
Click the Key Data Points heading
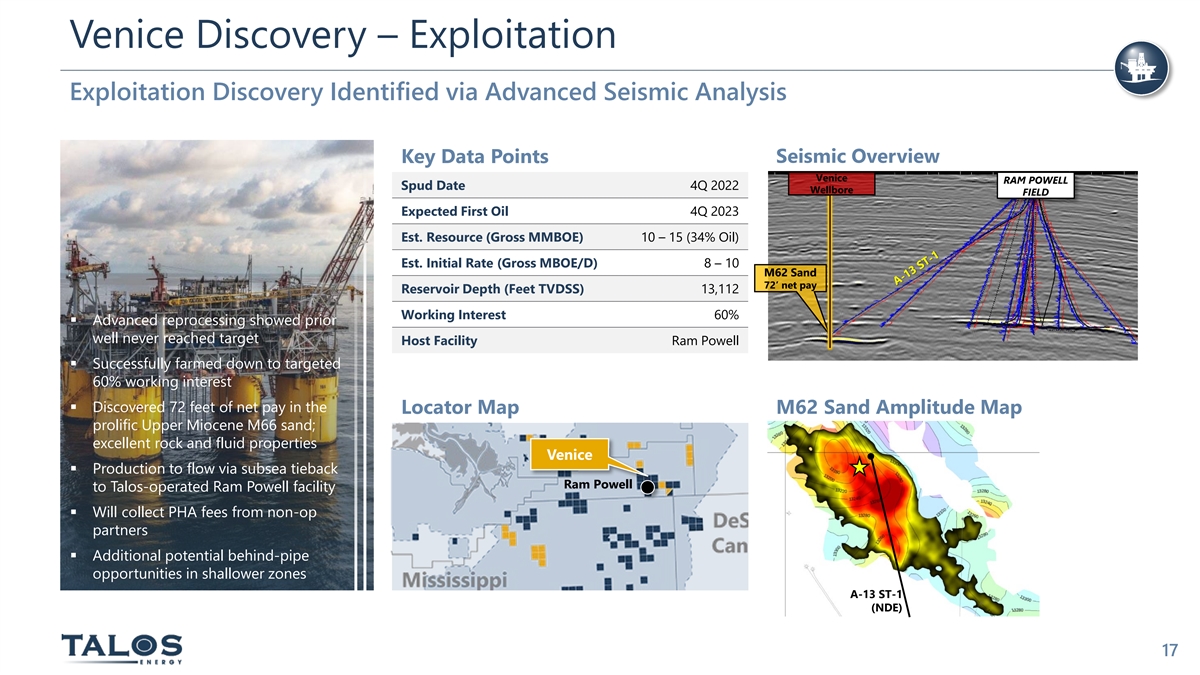click(474, 156)
